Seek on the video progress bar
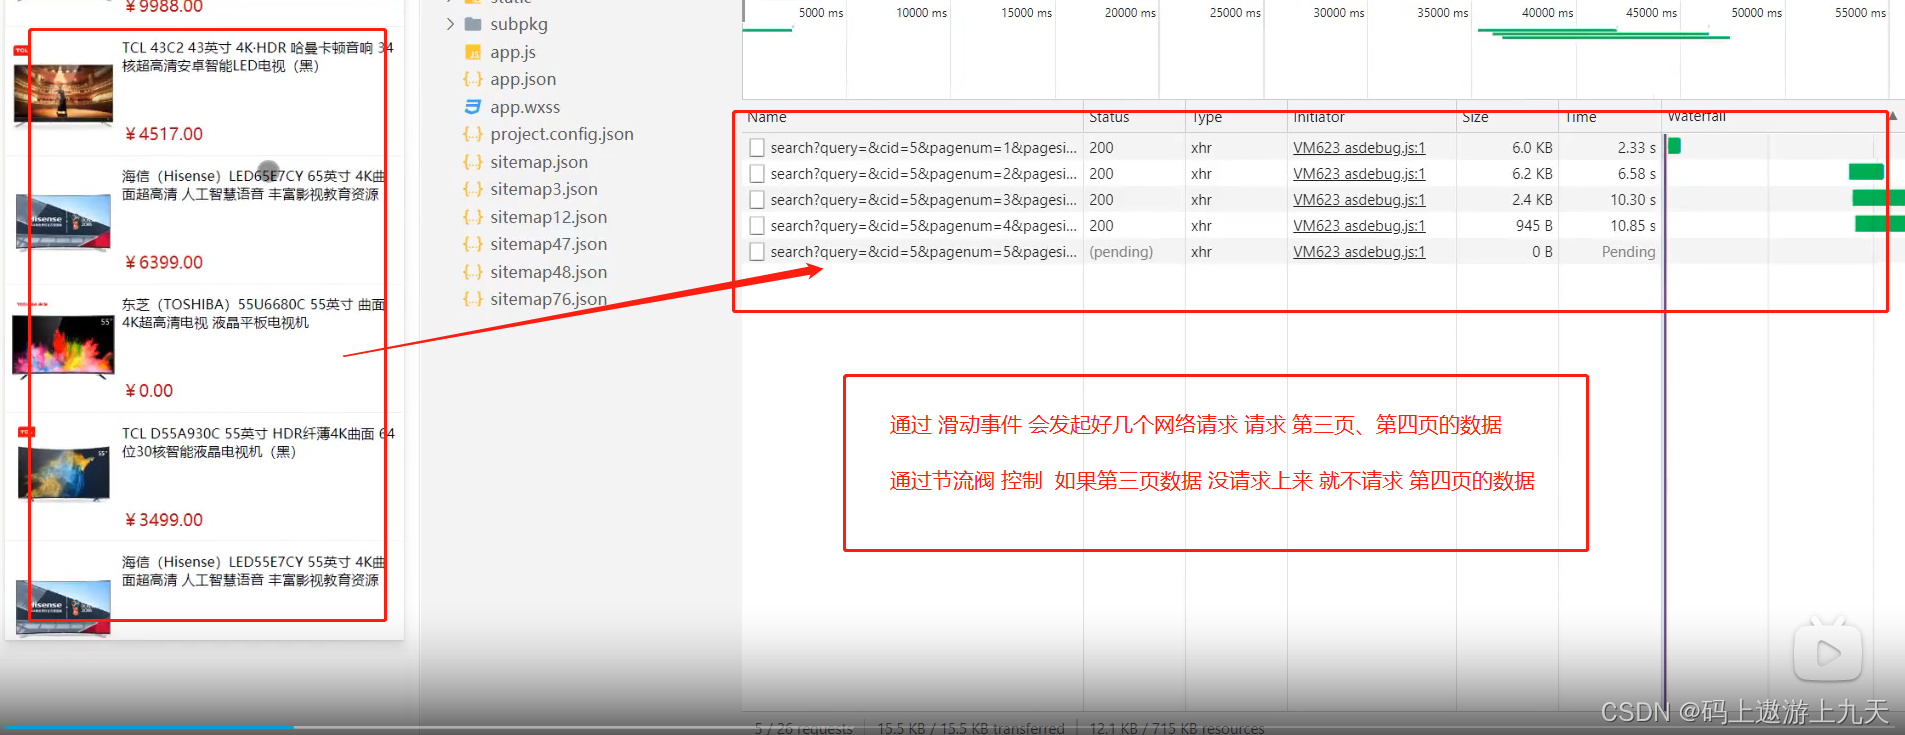 (952, 727)
